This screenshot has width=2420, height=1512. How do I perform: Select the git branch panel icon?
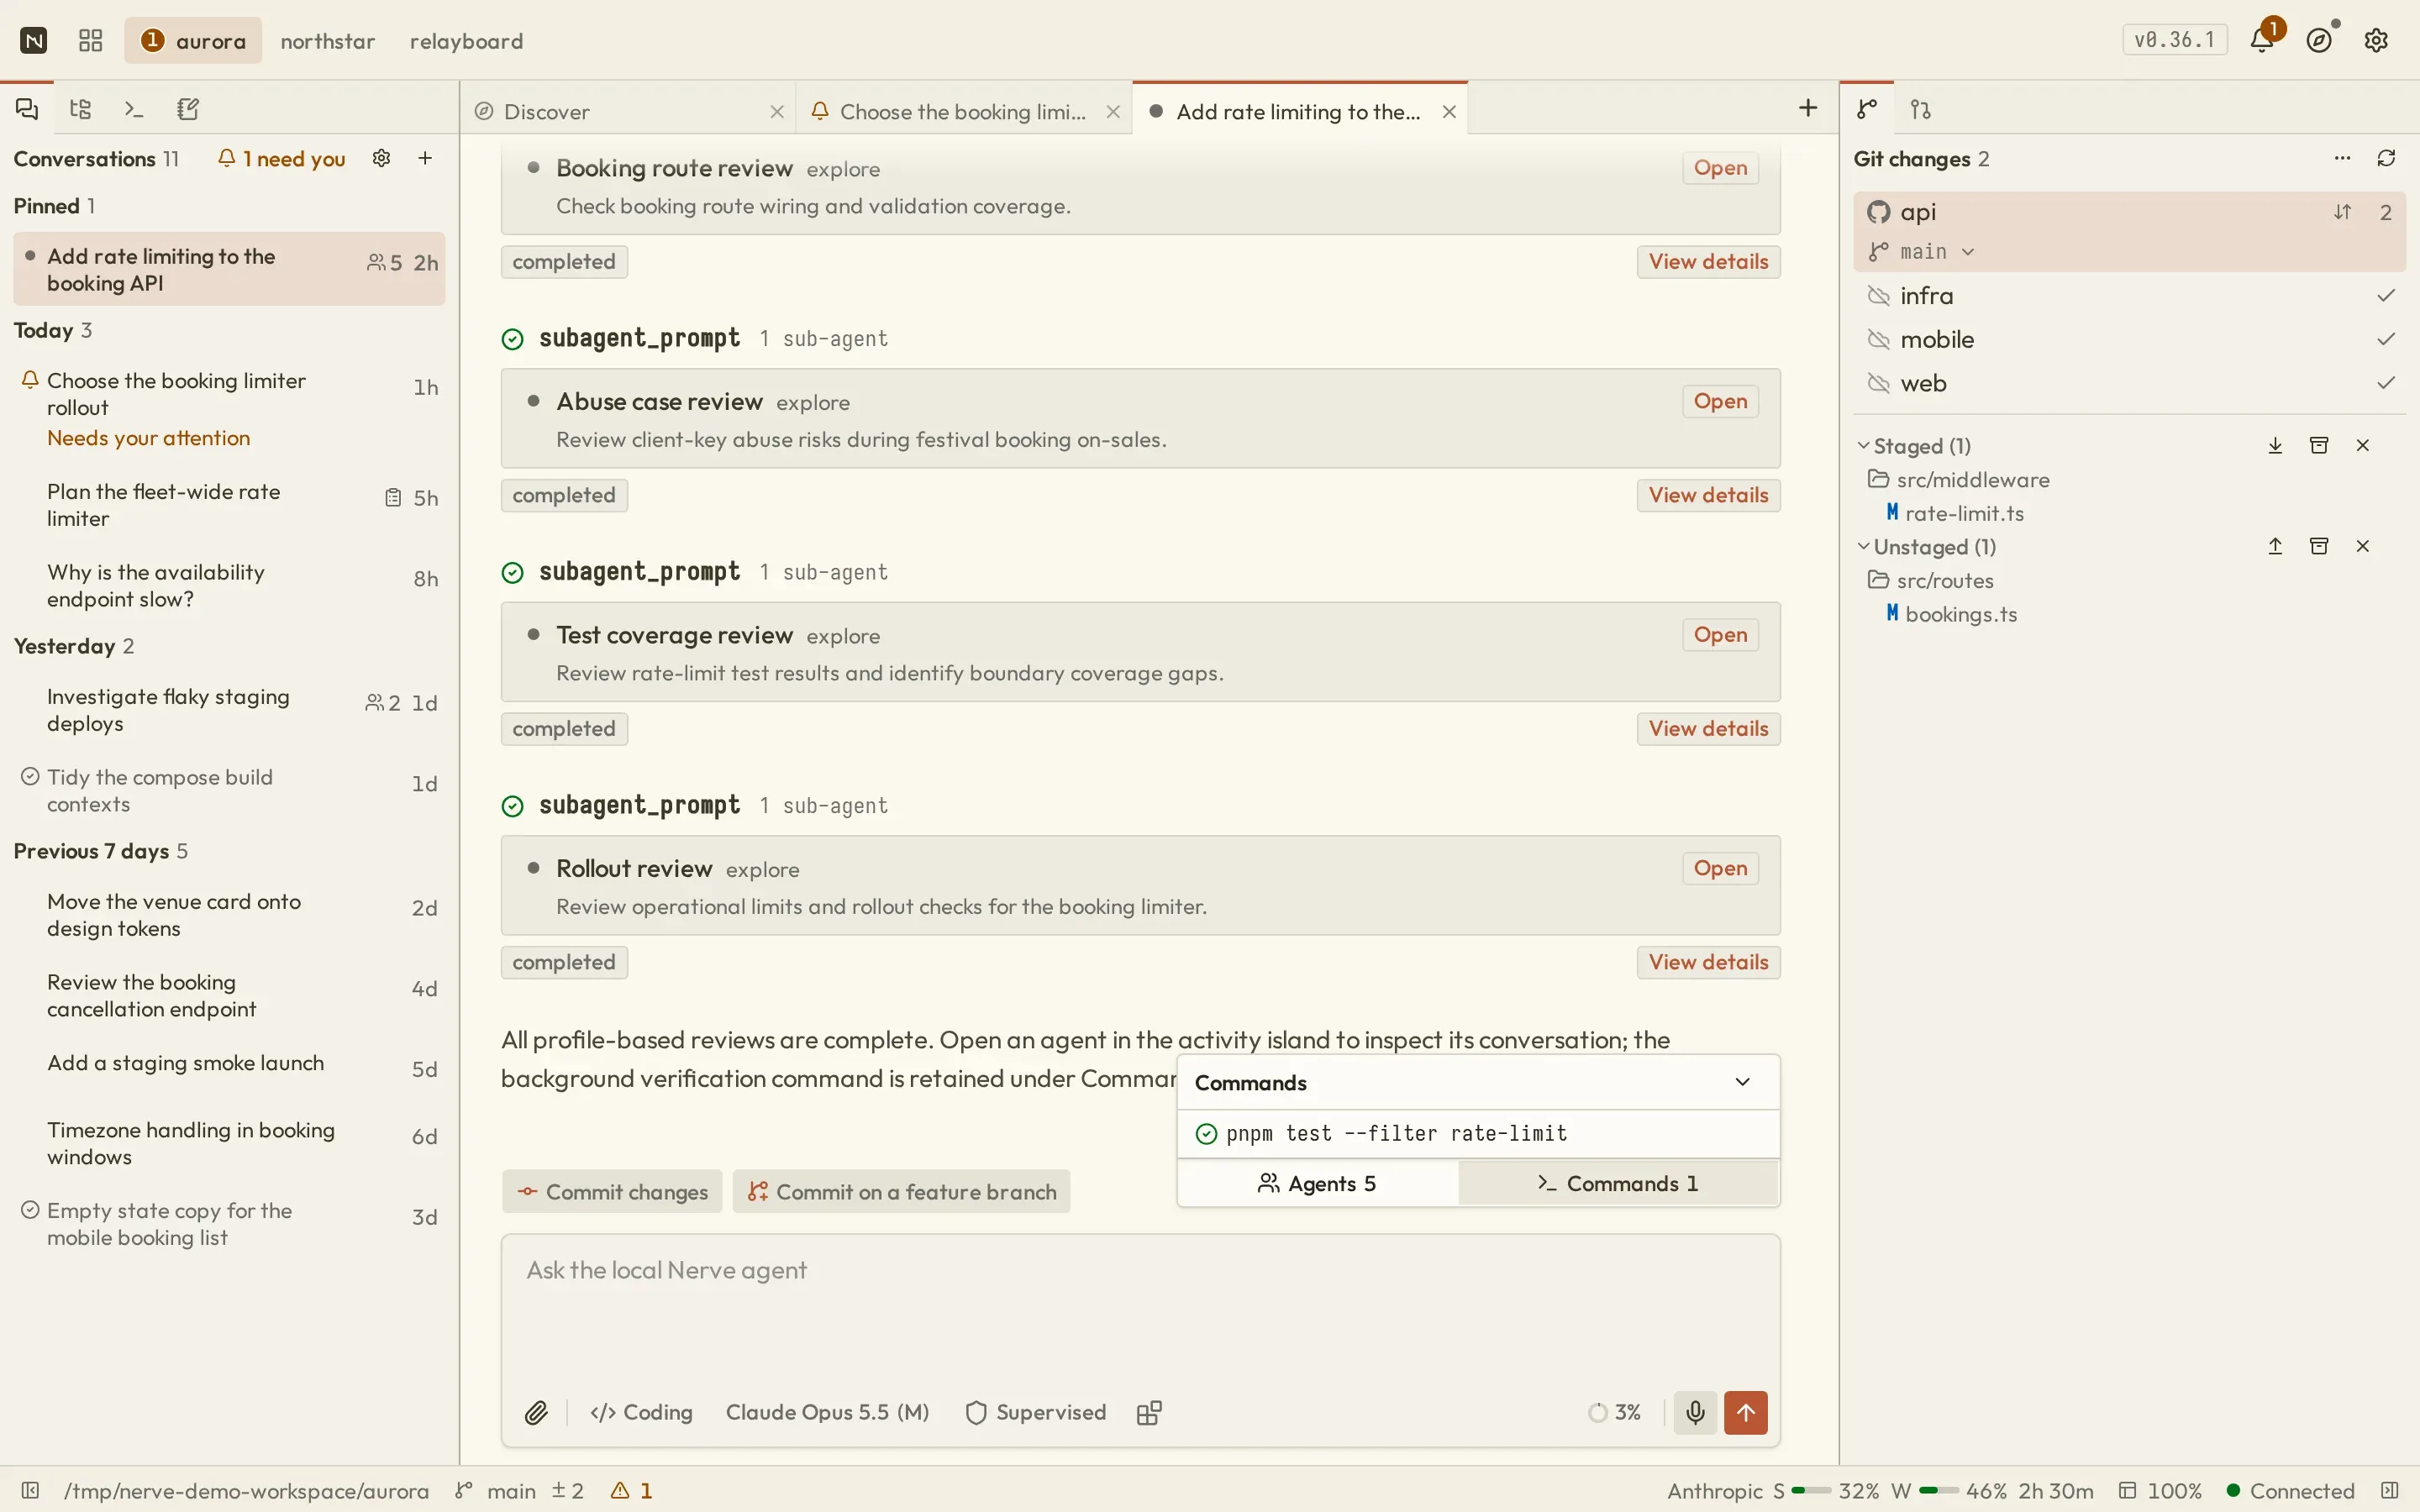(x=1867, y=109)
